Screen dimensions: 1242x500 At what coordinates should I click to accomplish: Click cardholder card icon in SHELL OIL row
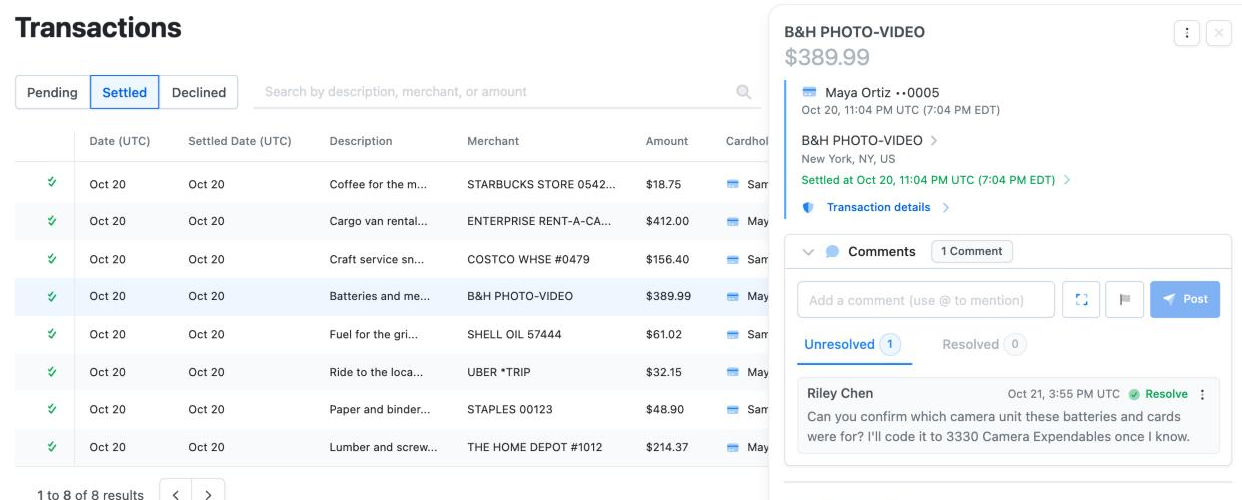(x=733, y=334)
